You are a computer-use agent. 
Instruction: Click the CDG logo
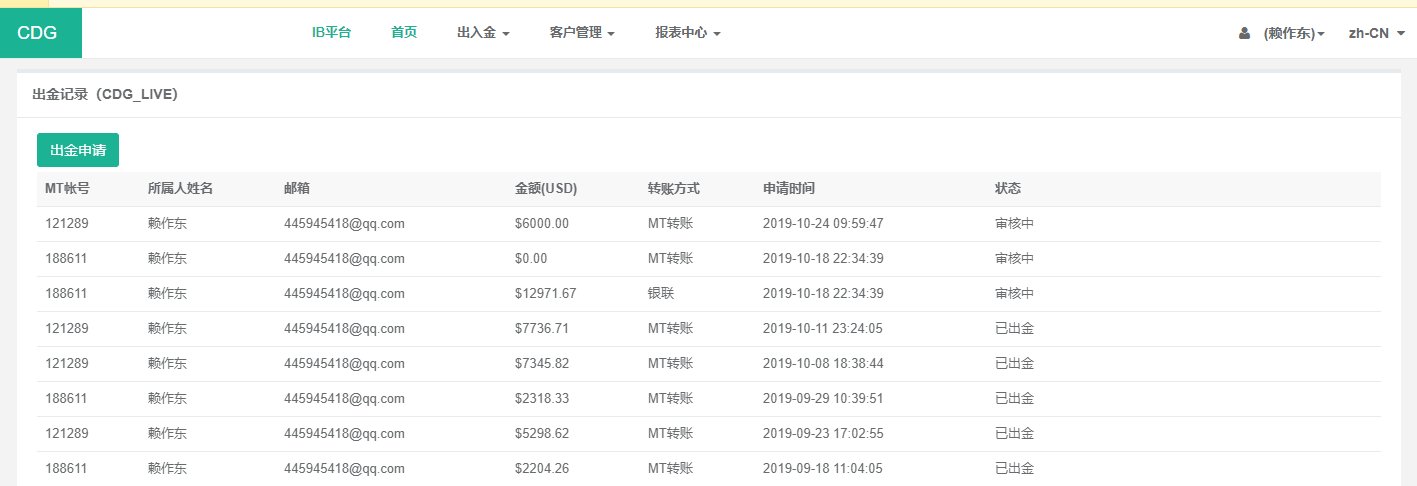click(x=38, y=33)
